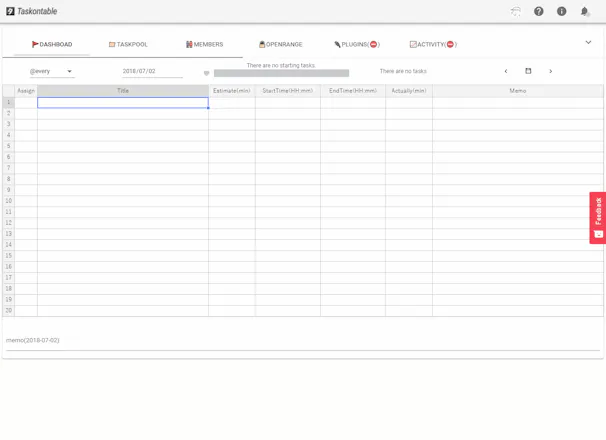Open the help question mark icon

click(538, 11)
